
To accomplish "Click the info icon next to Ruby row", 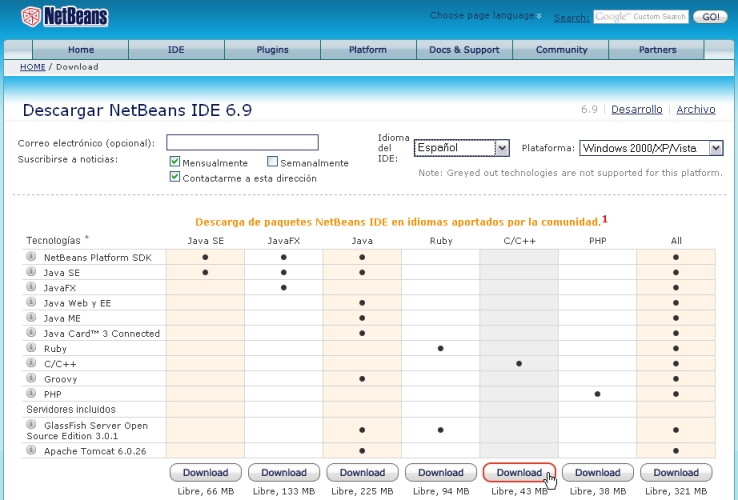I will [31, 347].
